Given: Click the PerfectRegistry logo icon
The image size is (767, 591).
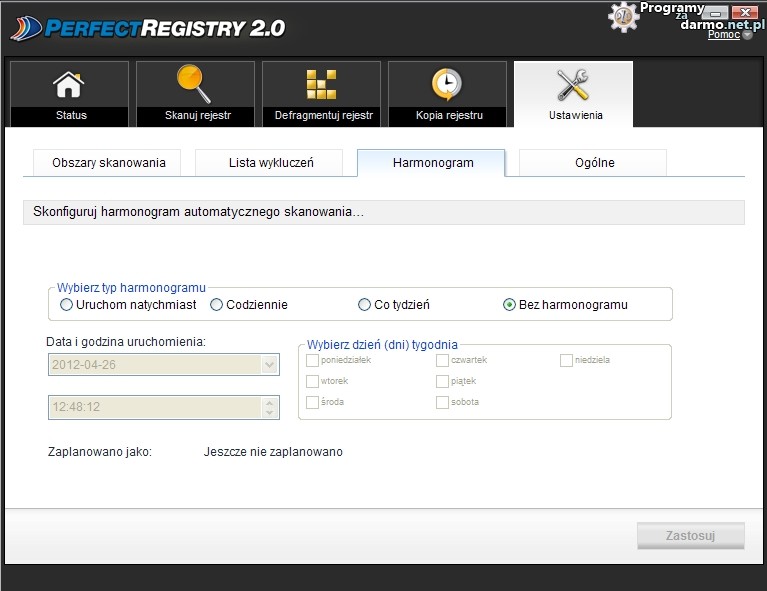Looking at the screenshot, I should click(28, 28).
